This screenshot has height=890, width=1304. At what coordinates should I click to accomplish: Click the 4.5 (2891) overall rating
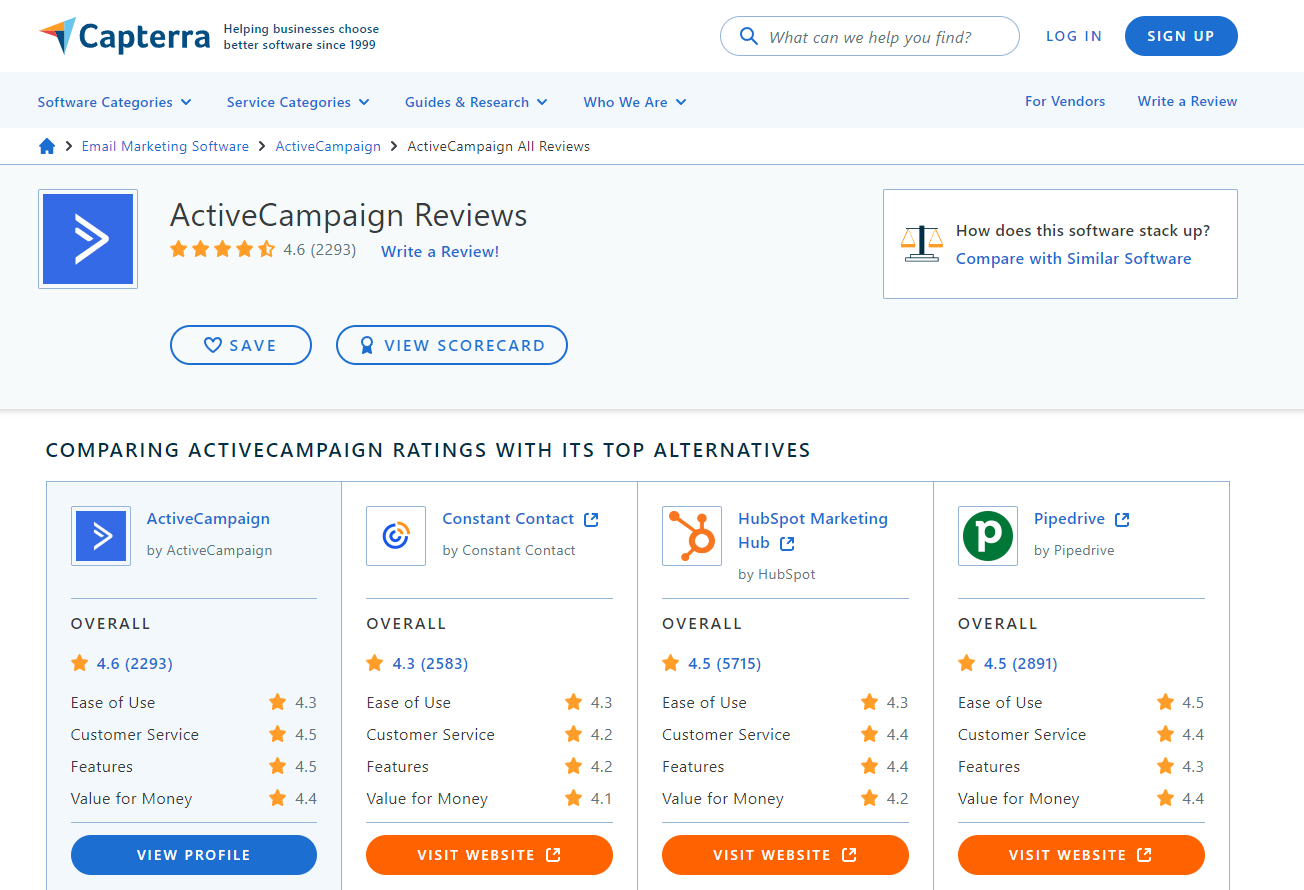(1021, 663)
